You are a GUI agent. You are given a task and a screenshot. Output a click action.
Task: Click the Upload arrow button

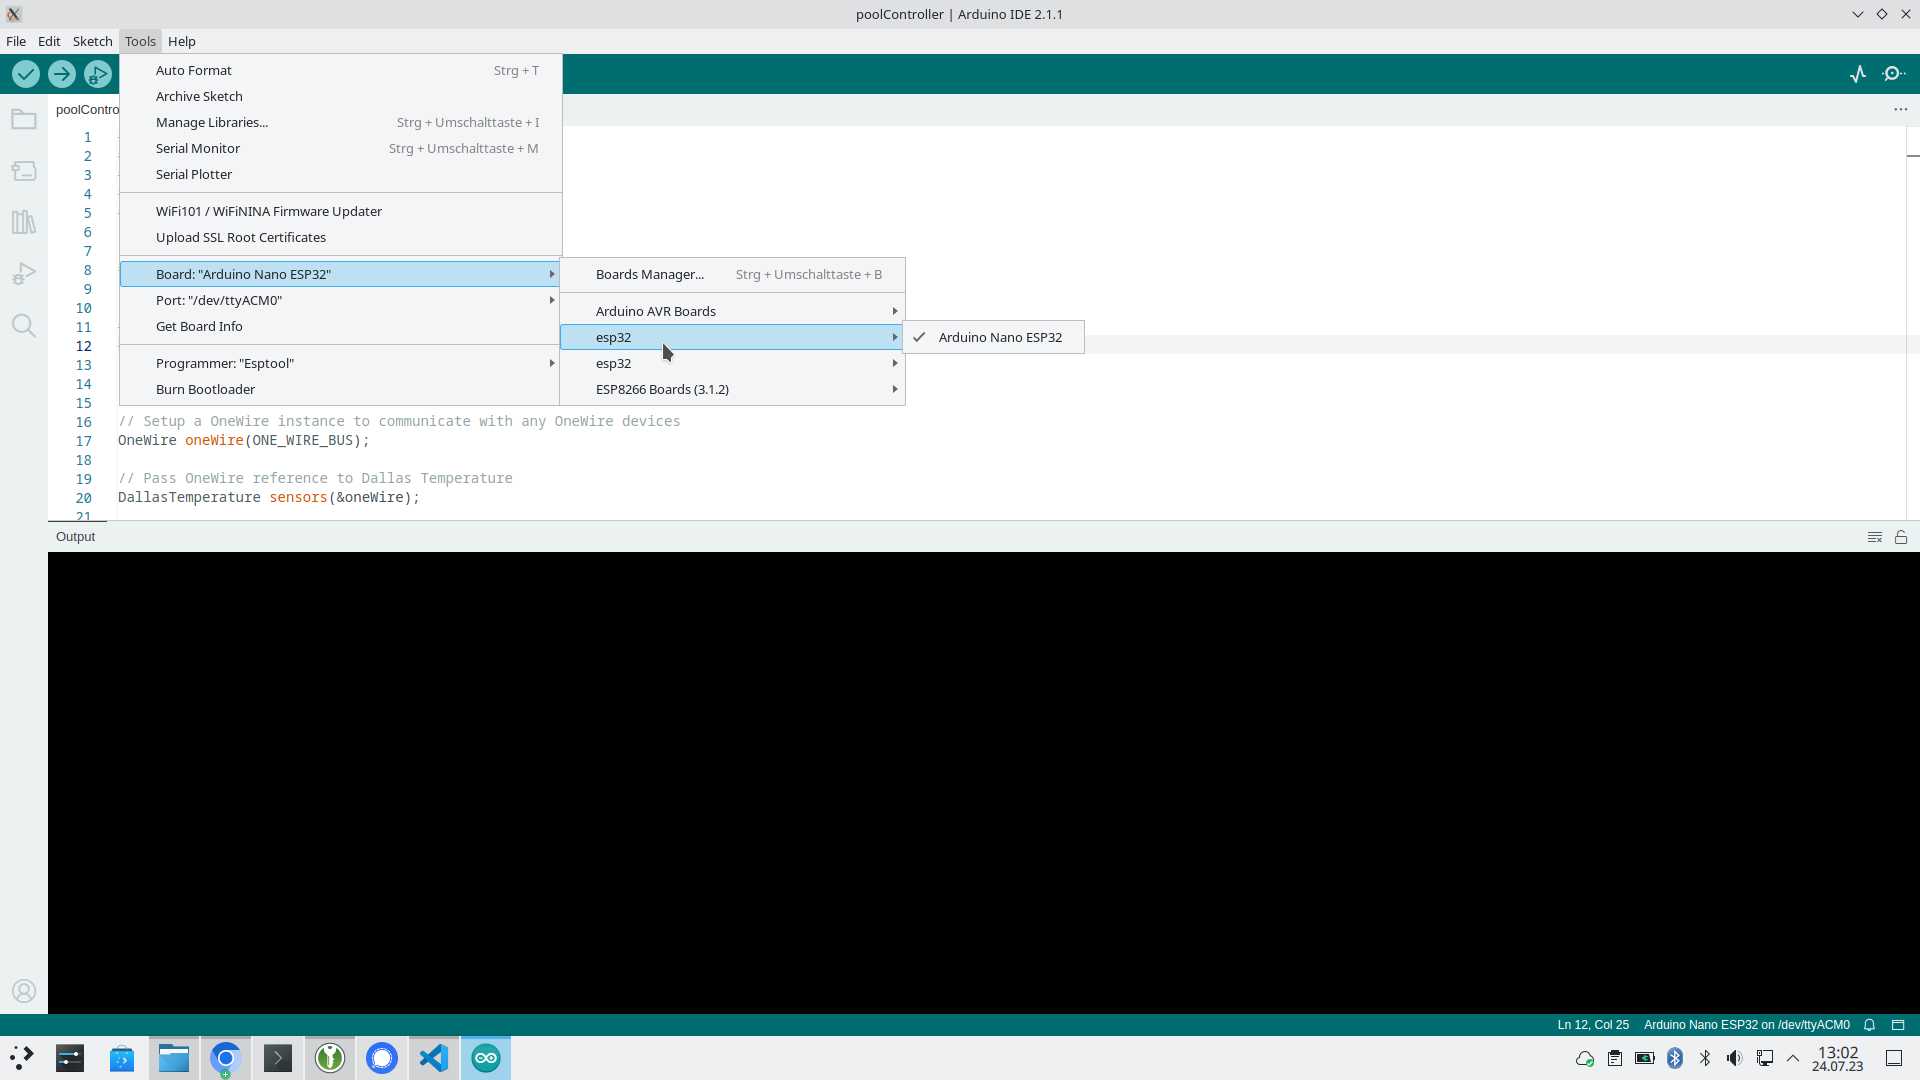click(62, 74)
